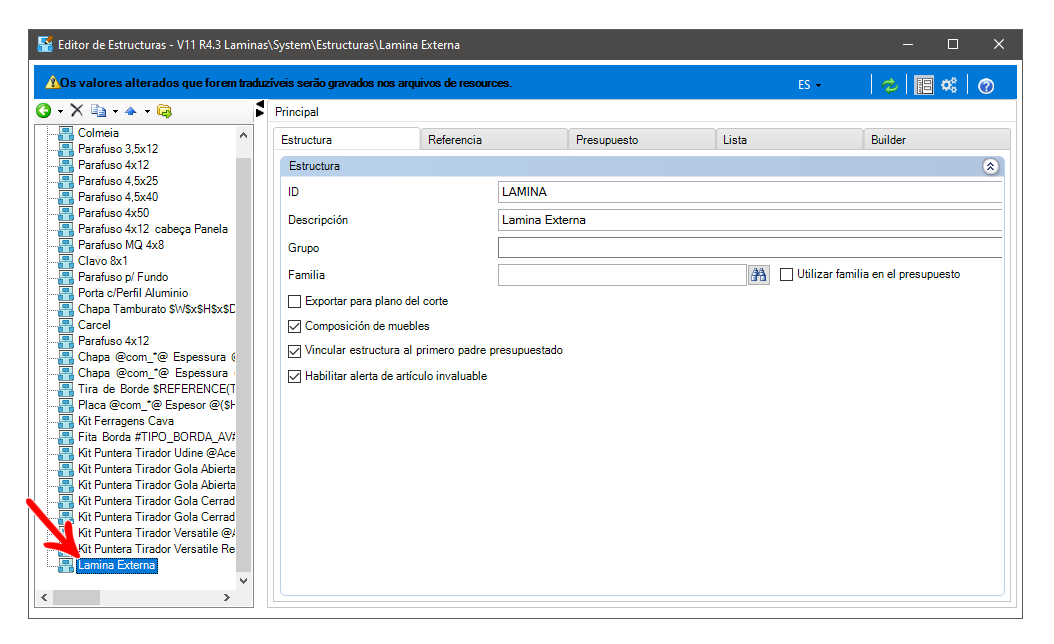
Task: Collapse the Estructura section chevron
Action: [x=990, y=166]
